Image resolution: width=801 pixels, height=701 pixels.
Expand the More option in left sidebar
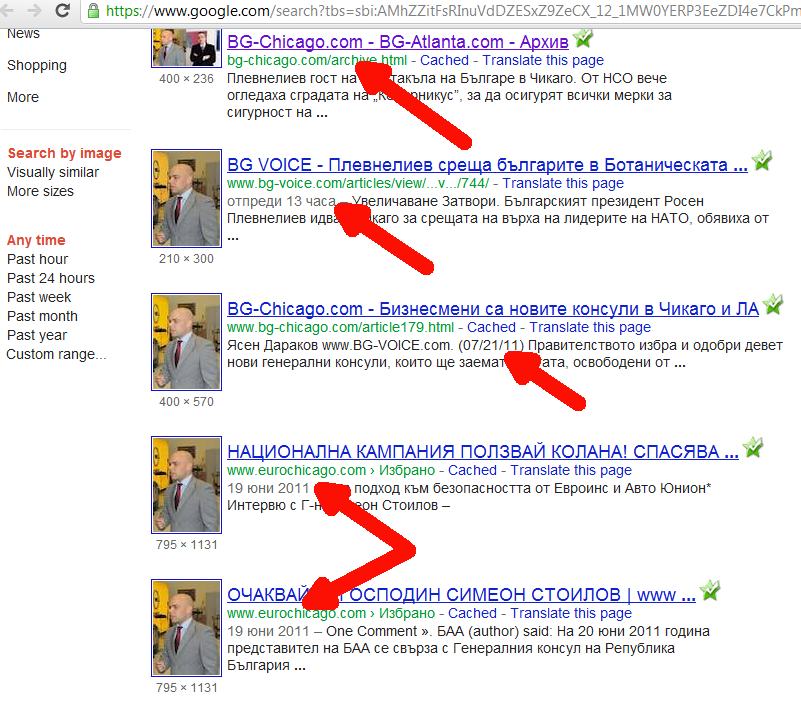coord(23,97)
